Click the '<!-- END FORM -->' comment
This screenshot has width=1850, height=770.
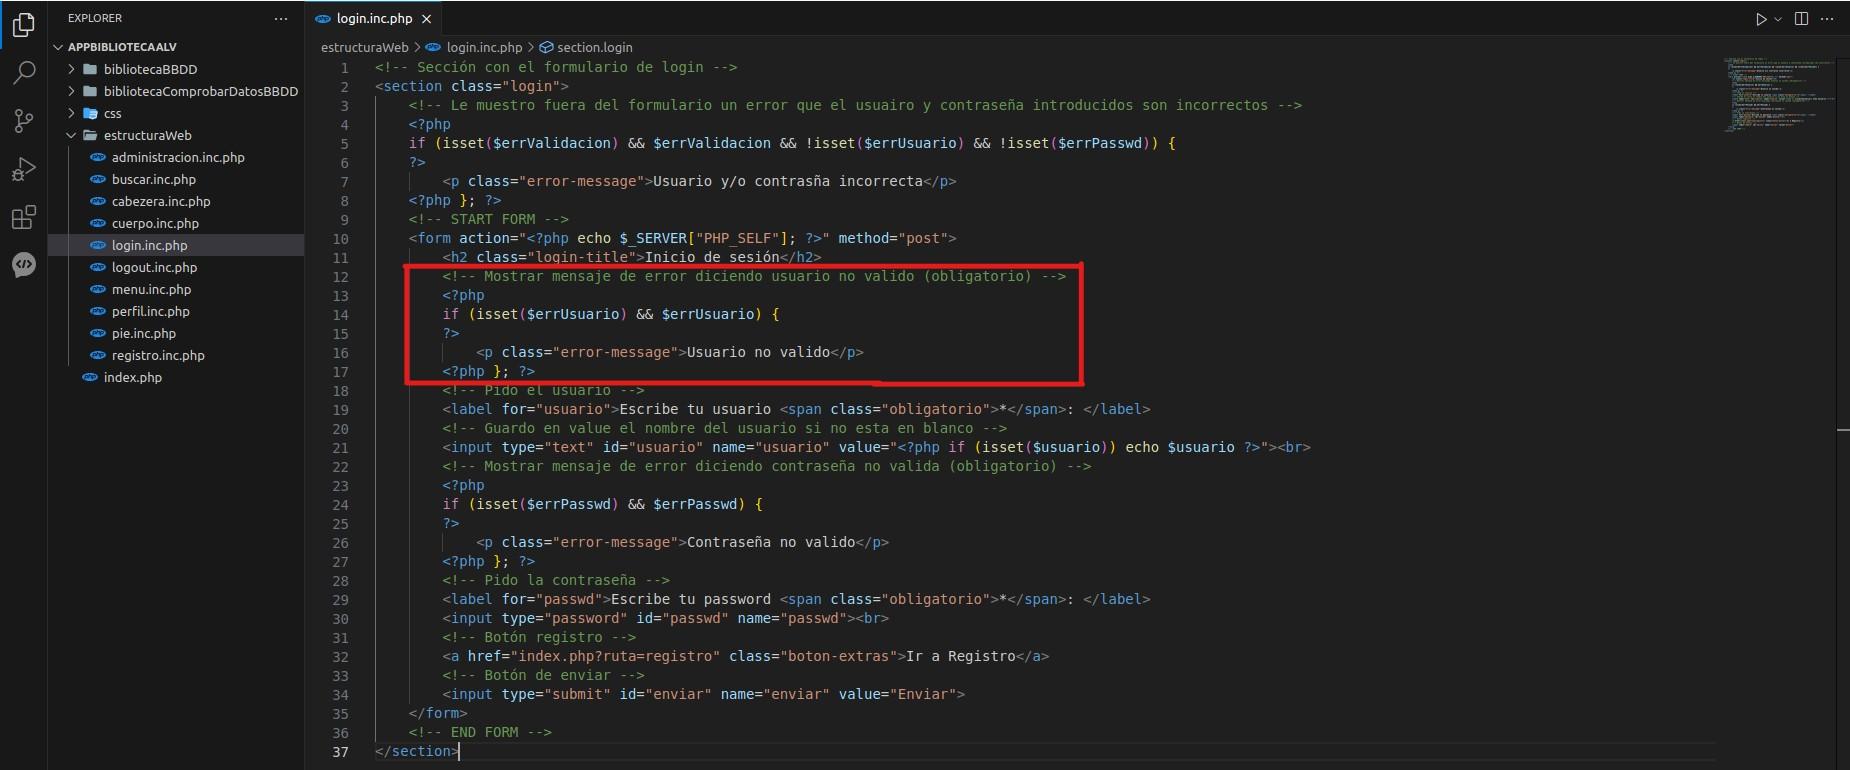click(x=480, y=732)
